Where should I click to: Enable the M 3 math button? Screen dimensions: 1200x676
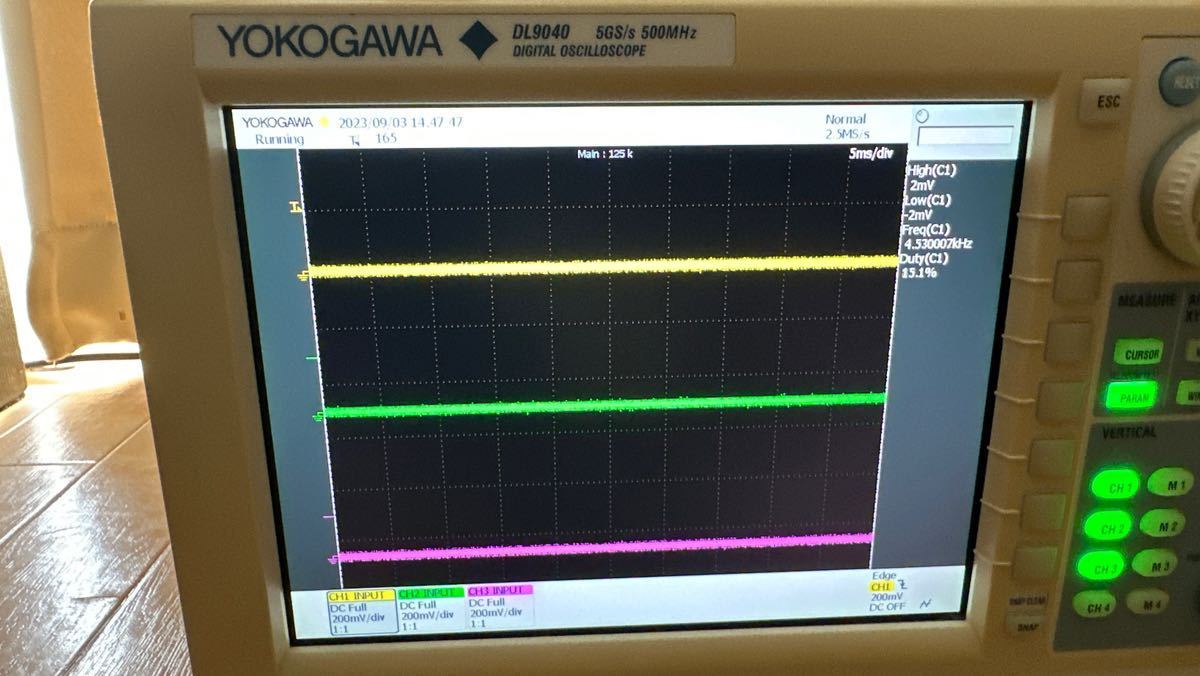(1154, 563)
